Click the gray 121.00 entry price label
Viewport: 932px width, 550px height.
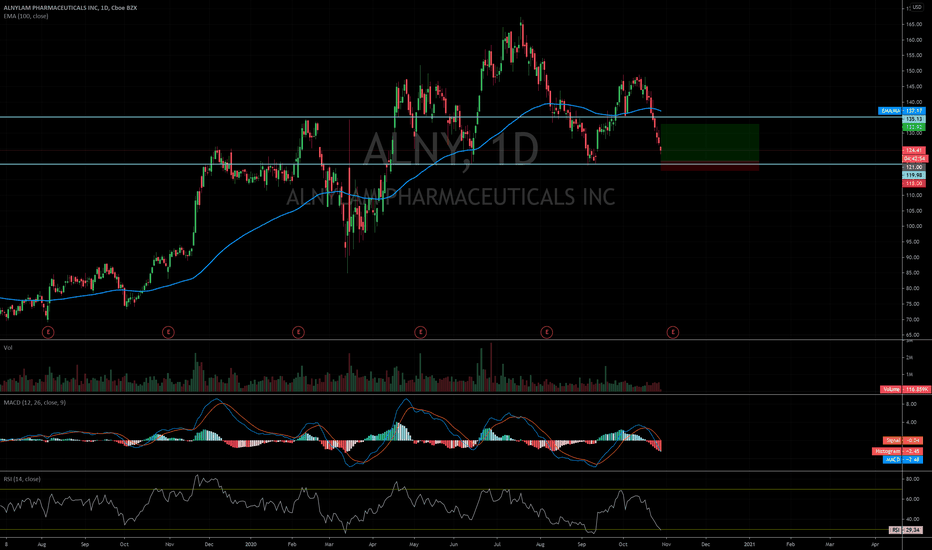click(x=914, y=168)
